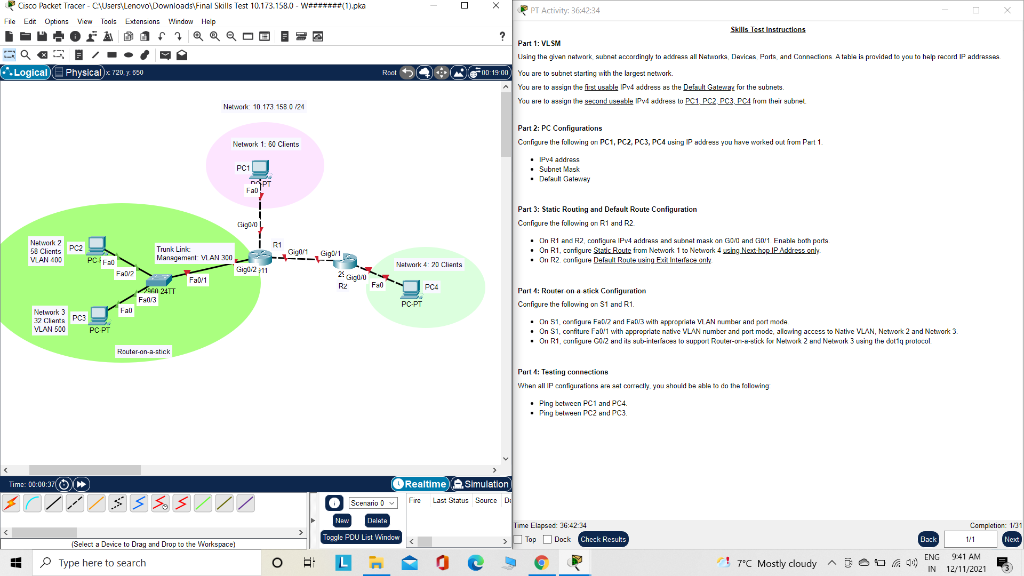Select router R1 in topology
The image size is (1024, 576).
[260, 258]
